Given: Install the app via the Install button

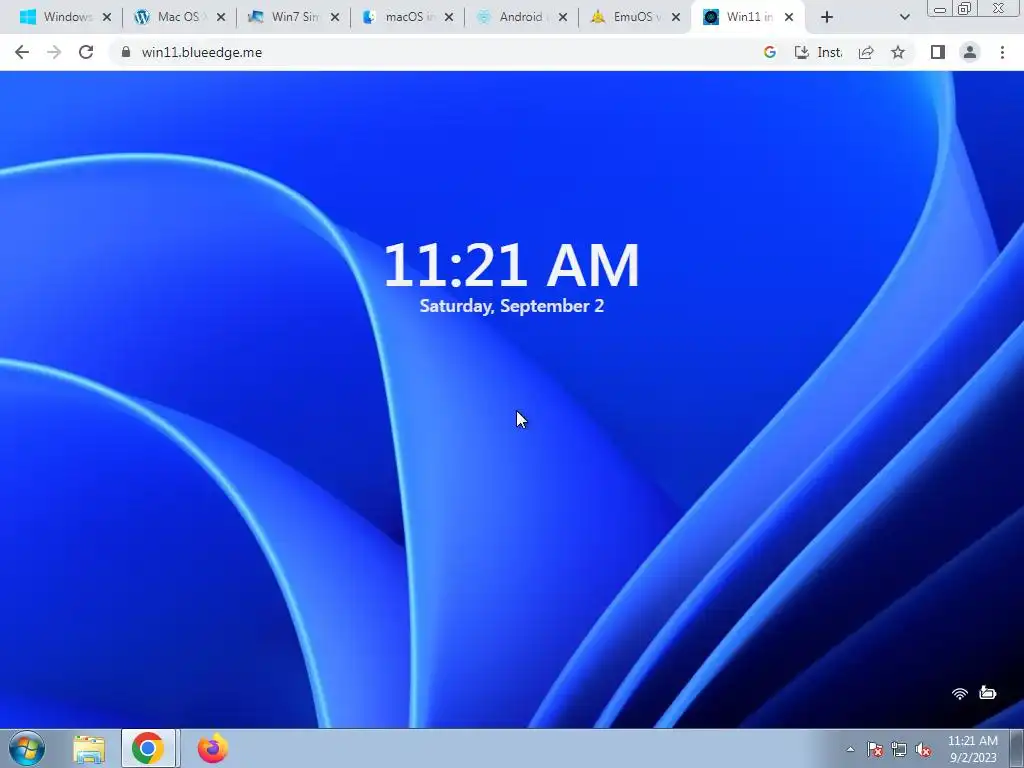Looking at the screenshot, I should pyautogui.click(x=818, y=52).
